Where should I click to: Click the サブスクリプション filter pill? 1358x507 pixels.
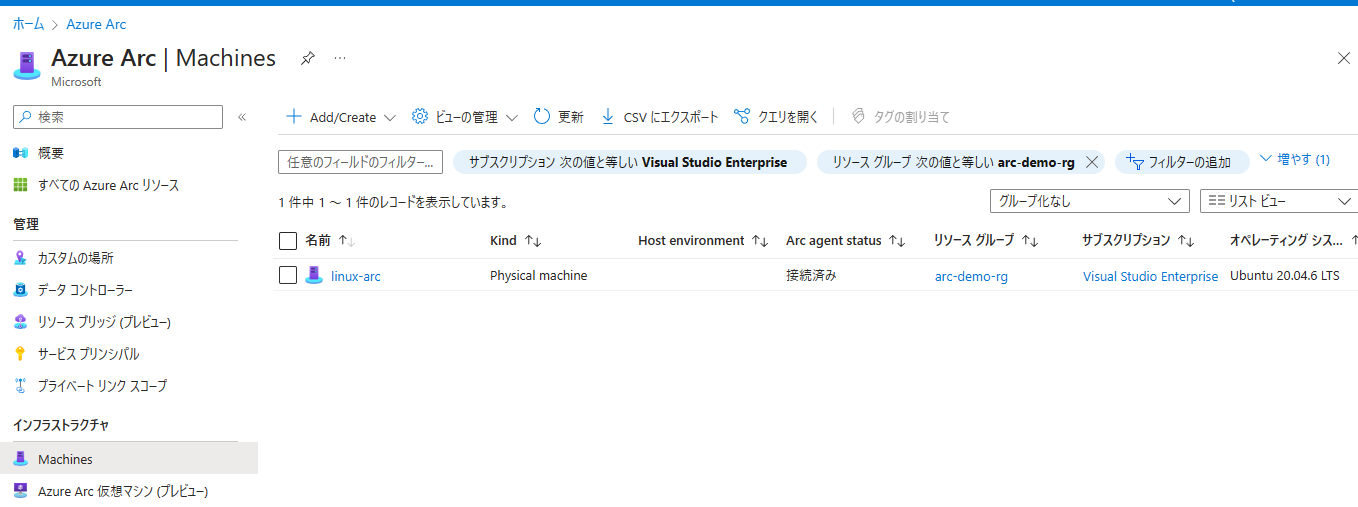[629, 162]
